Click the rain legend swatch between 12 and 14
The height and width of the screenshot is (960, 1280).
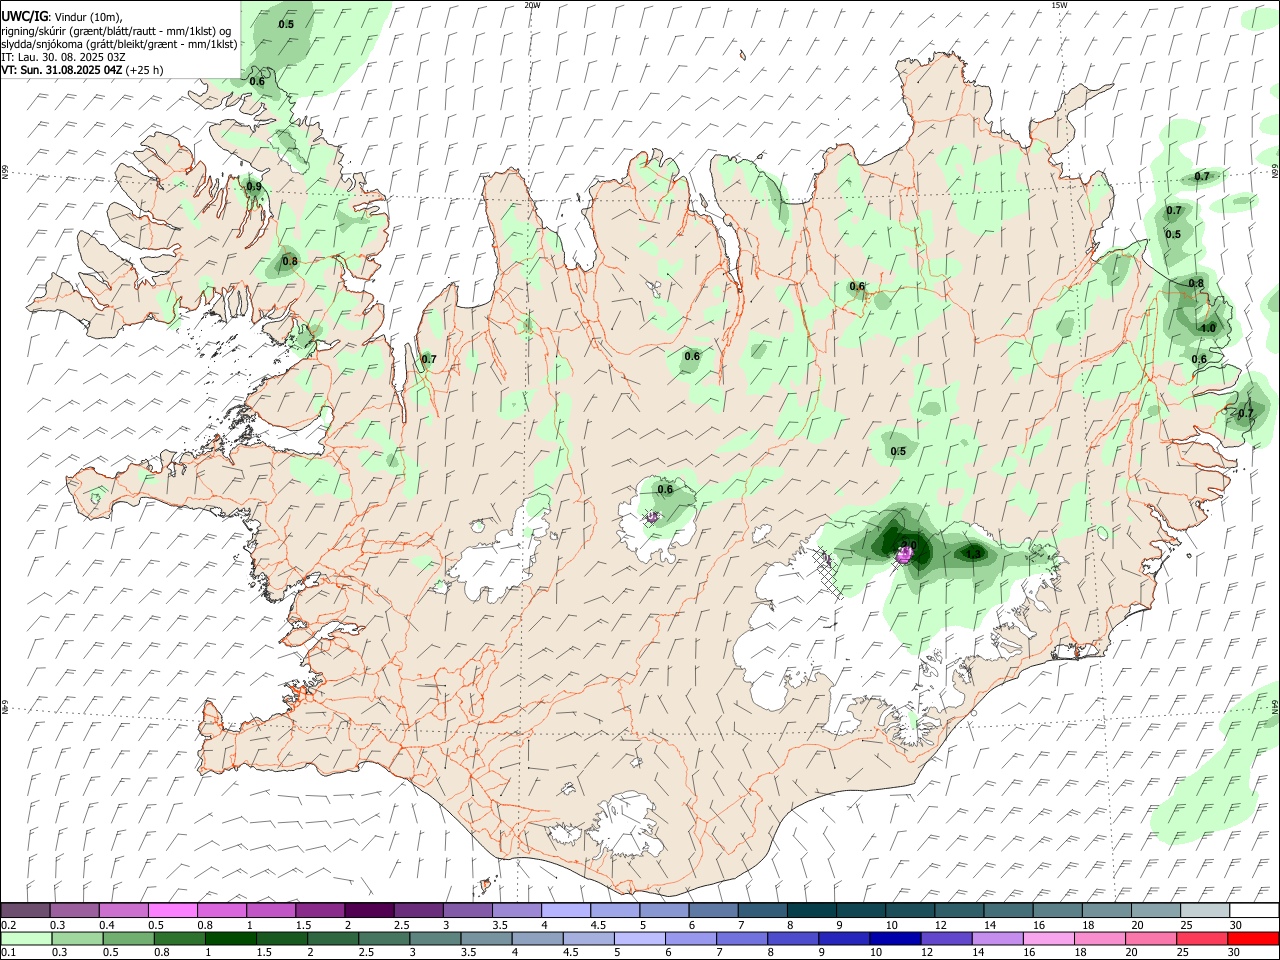(946, 938)
